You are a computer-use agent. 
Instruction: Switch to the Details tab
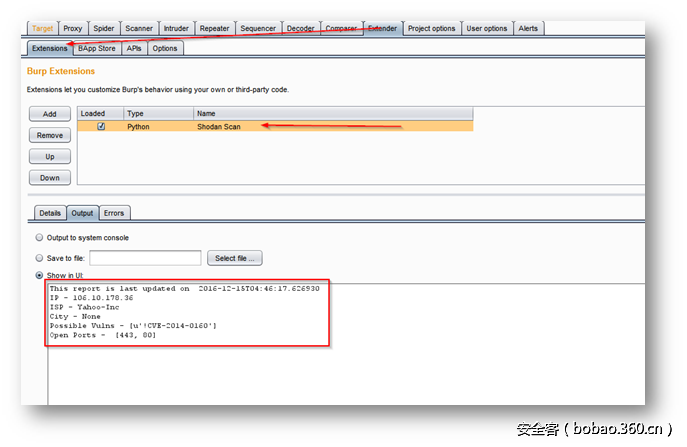coord(49,213)
